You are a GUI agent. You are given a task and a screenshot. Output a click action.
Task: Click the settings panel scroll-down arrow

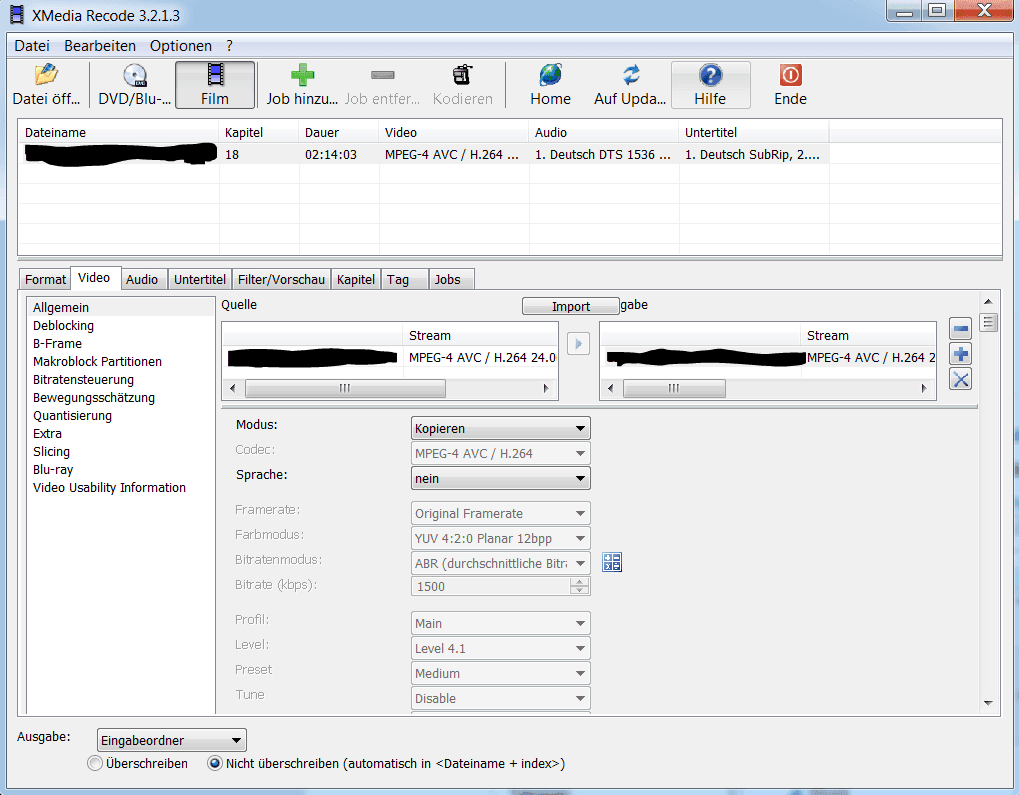(x=988, y=703)
